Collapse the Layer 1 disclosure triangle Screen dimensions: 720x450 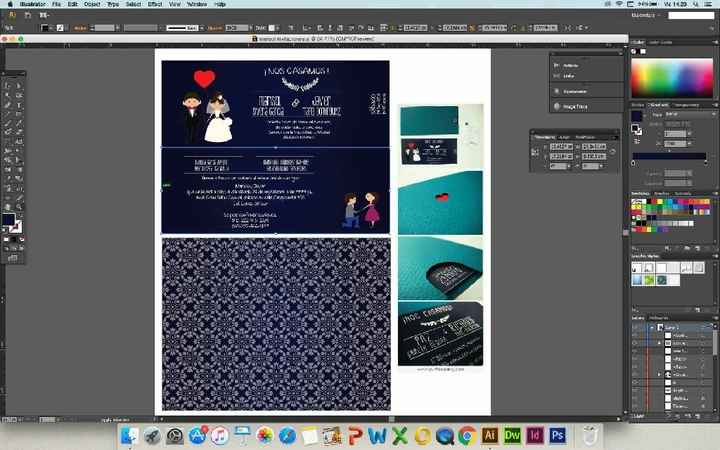[x=652, y=328]
